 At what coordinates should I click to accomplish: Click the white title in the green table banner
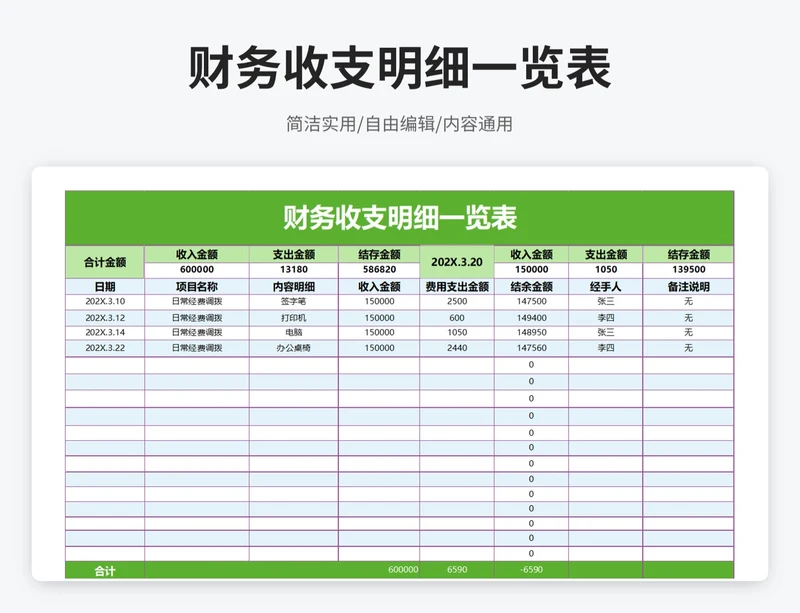coord(400,218)
